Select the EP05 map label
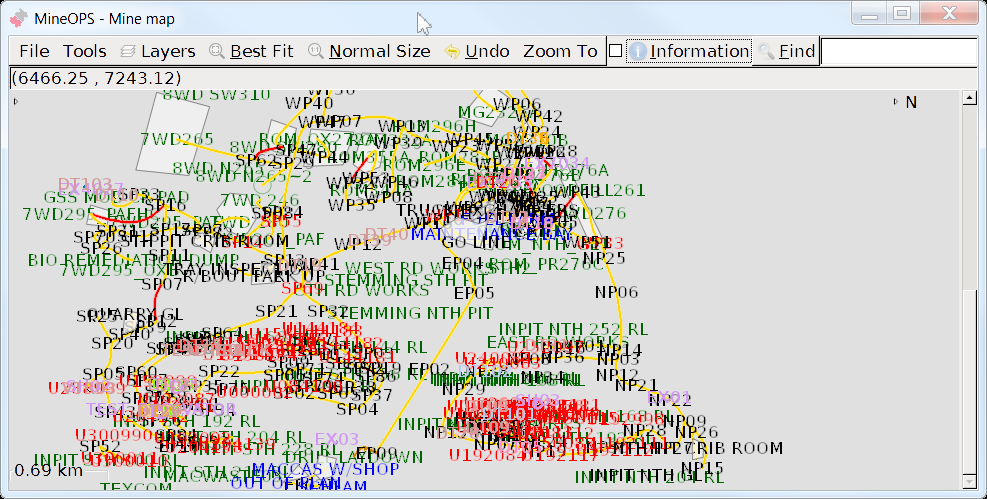The height and width of the screenshot is (499, 987). point(475,293)
